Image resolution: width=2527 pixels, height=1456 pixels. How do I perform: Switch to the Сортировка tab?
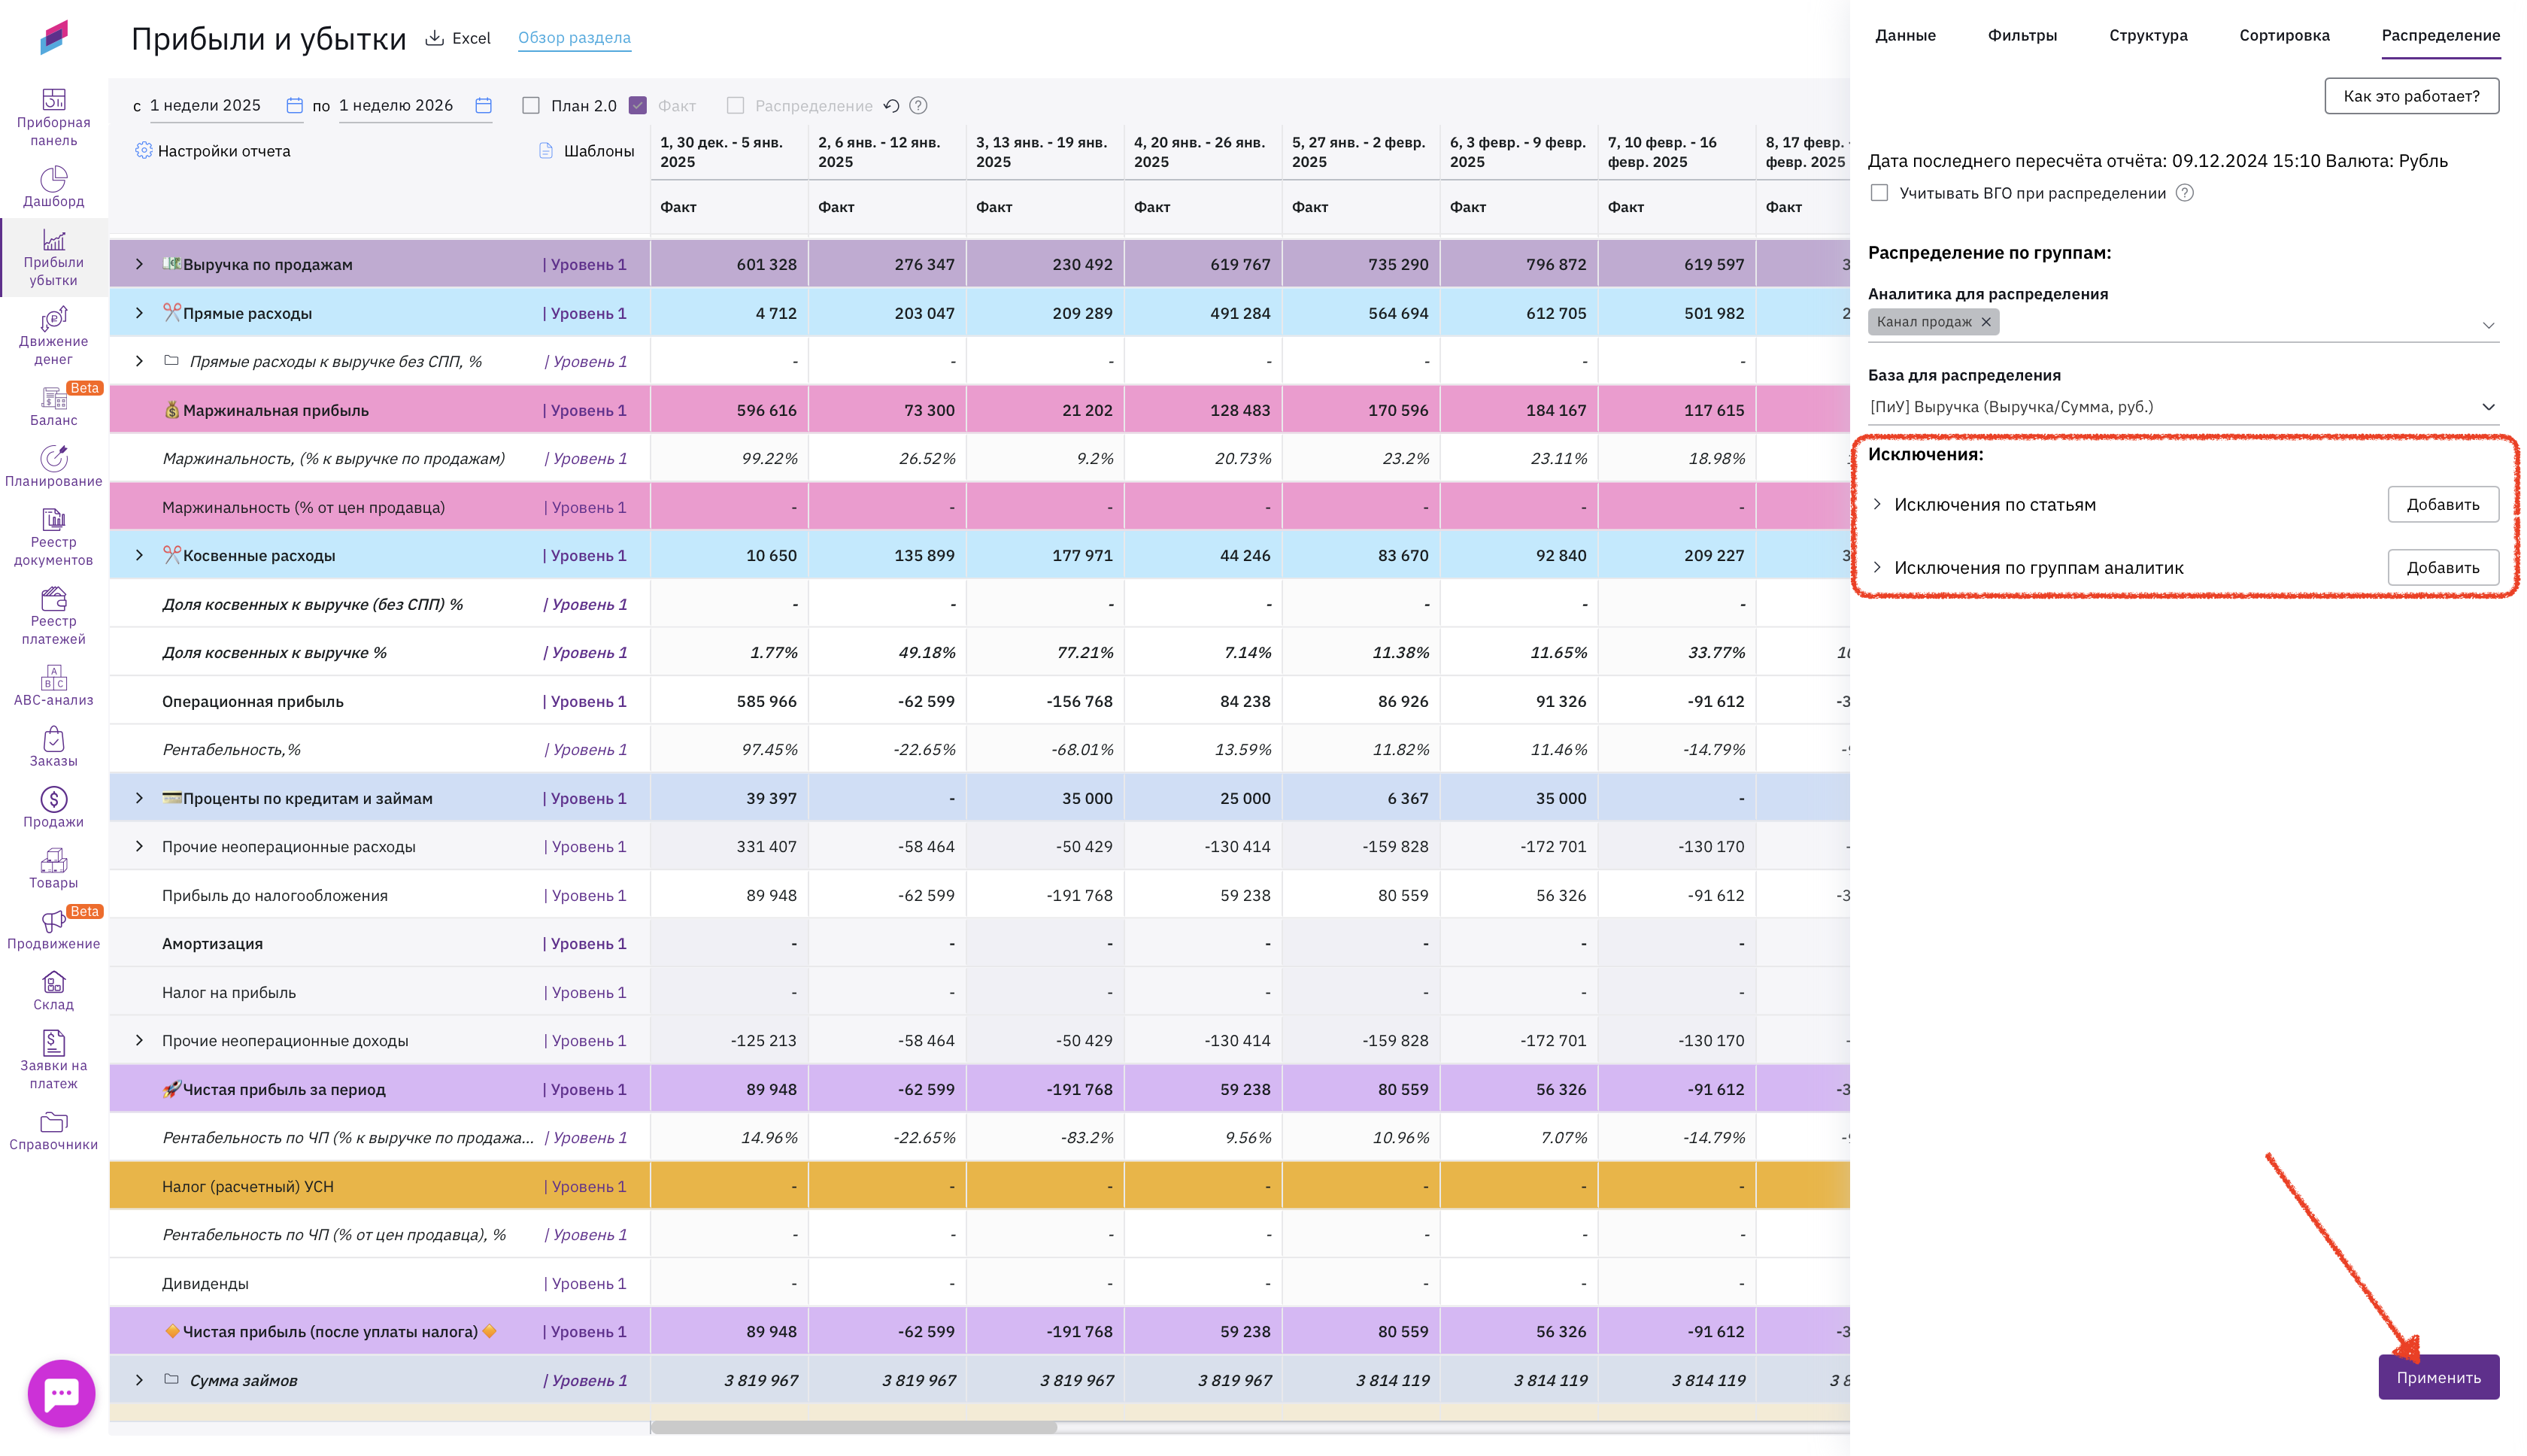click(x=2283, y=36)
